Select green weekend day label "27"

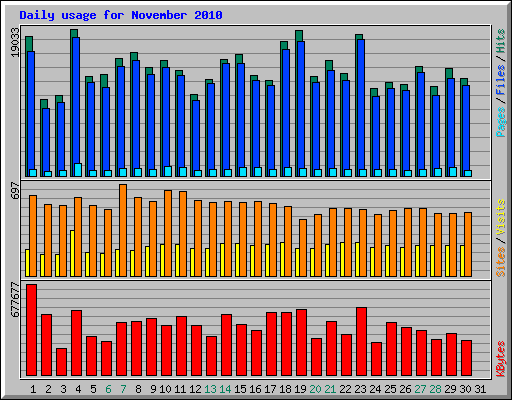pos(420,389)
